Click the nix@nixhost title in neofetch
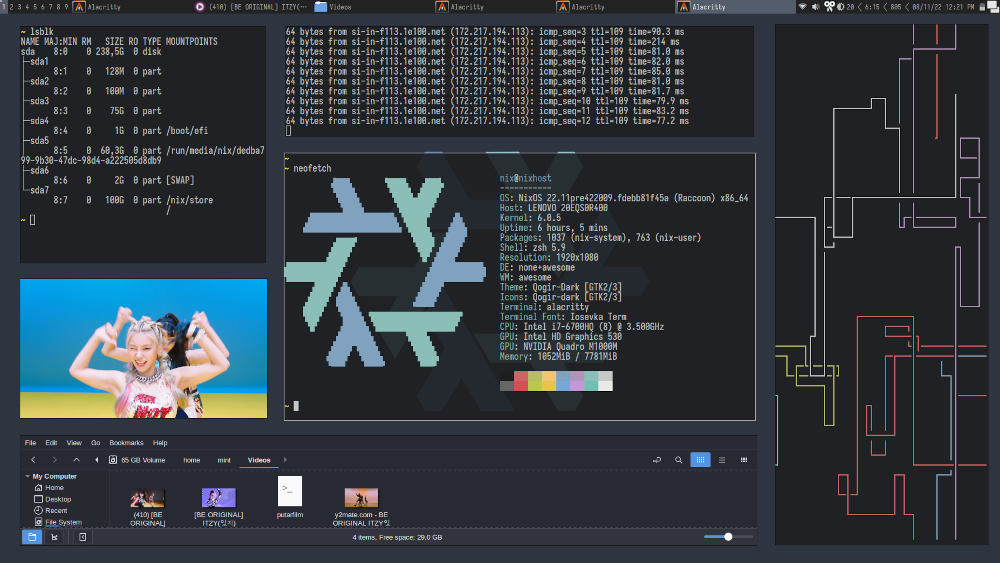The width and height of the screenshot is (1000, 563). click(526, 178)
